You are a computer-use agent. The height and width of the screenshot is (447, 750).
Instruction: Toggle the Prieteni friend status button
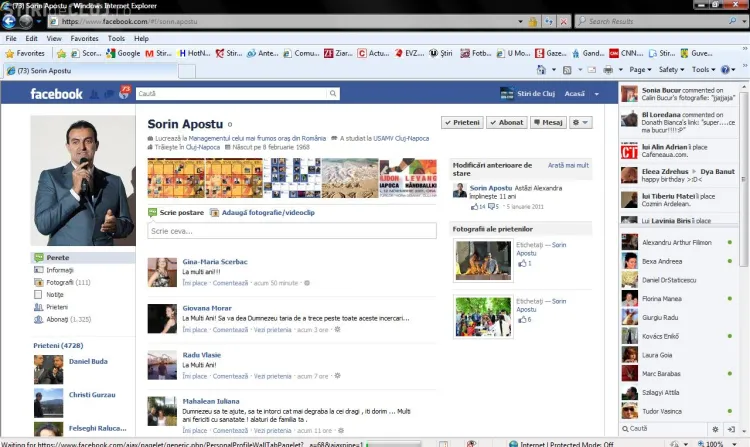coord(462,122)
